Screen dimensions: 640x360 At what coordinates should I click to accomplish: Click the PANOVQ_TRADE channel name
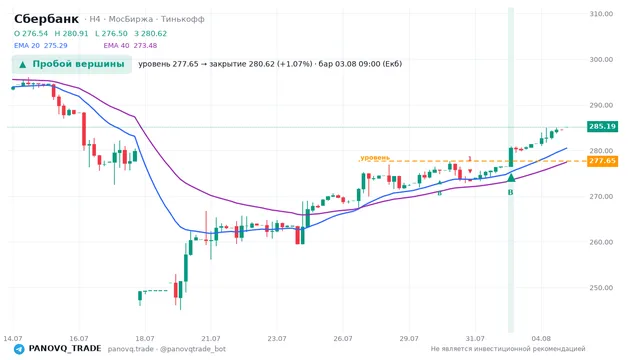[64, 349]
